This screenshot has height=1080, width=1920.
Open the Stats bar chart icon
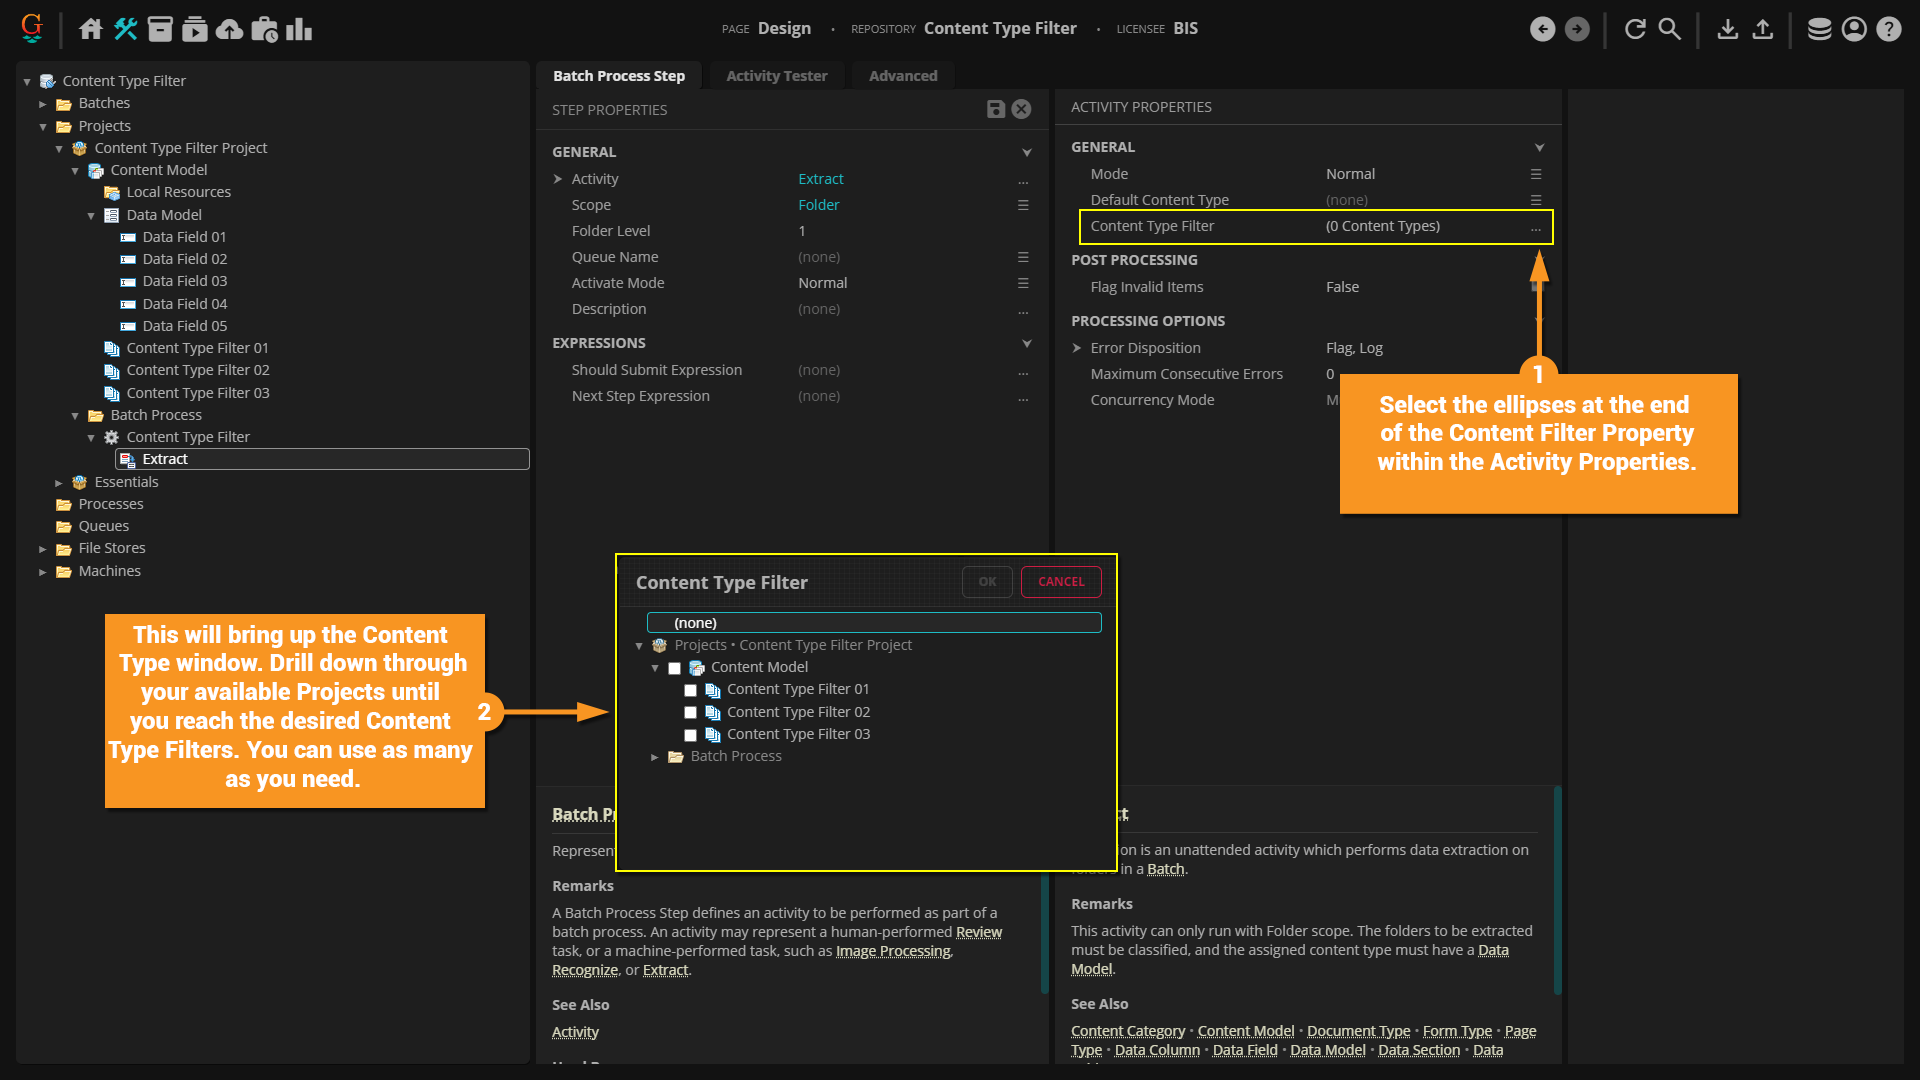pos(299,29)
